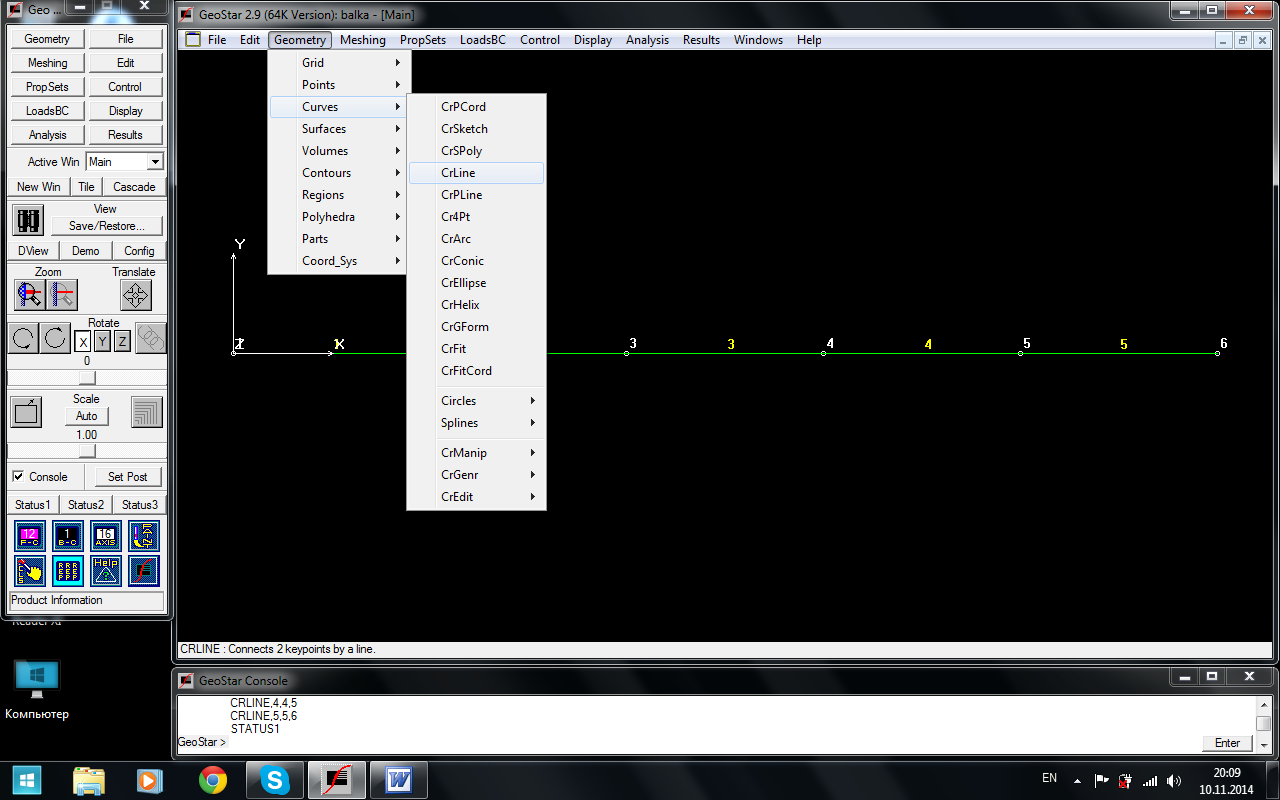1280x800 pixels.
Task: Click the DView button
Action: (33, 251)
